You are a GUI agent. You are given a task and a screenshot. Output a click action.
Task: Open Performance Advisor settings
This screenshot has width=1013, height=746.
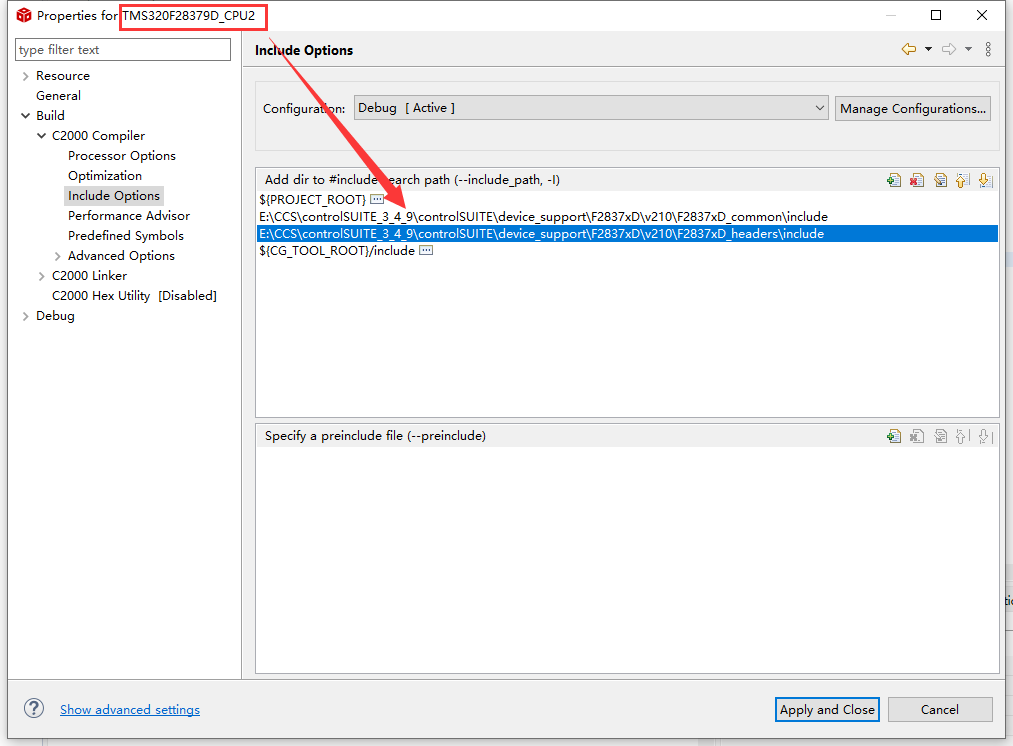[129, 216]
